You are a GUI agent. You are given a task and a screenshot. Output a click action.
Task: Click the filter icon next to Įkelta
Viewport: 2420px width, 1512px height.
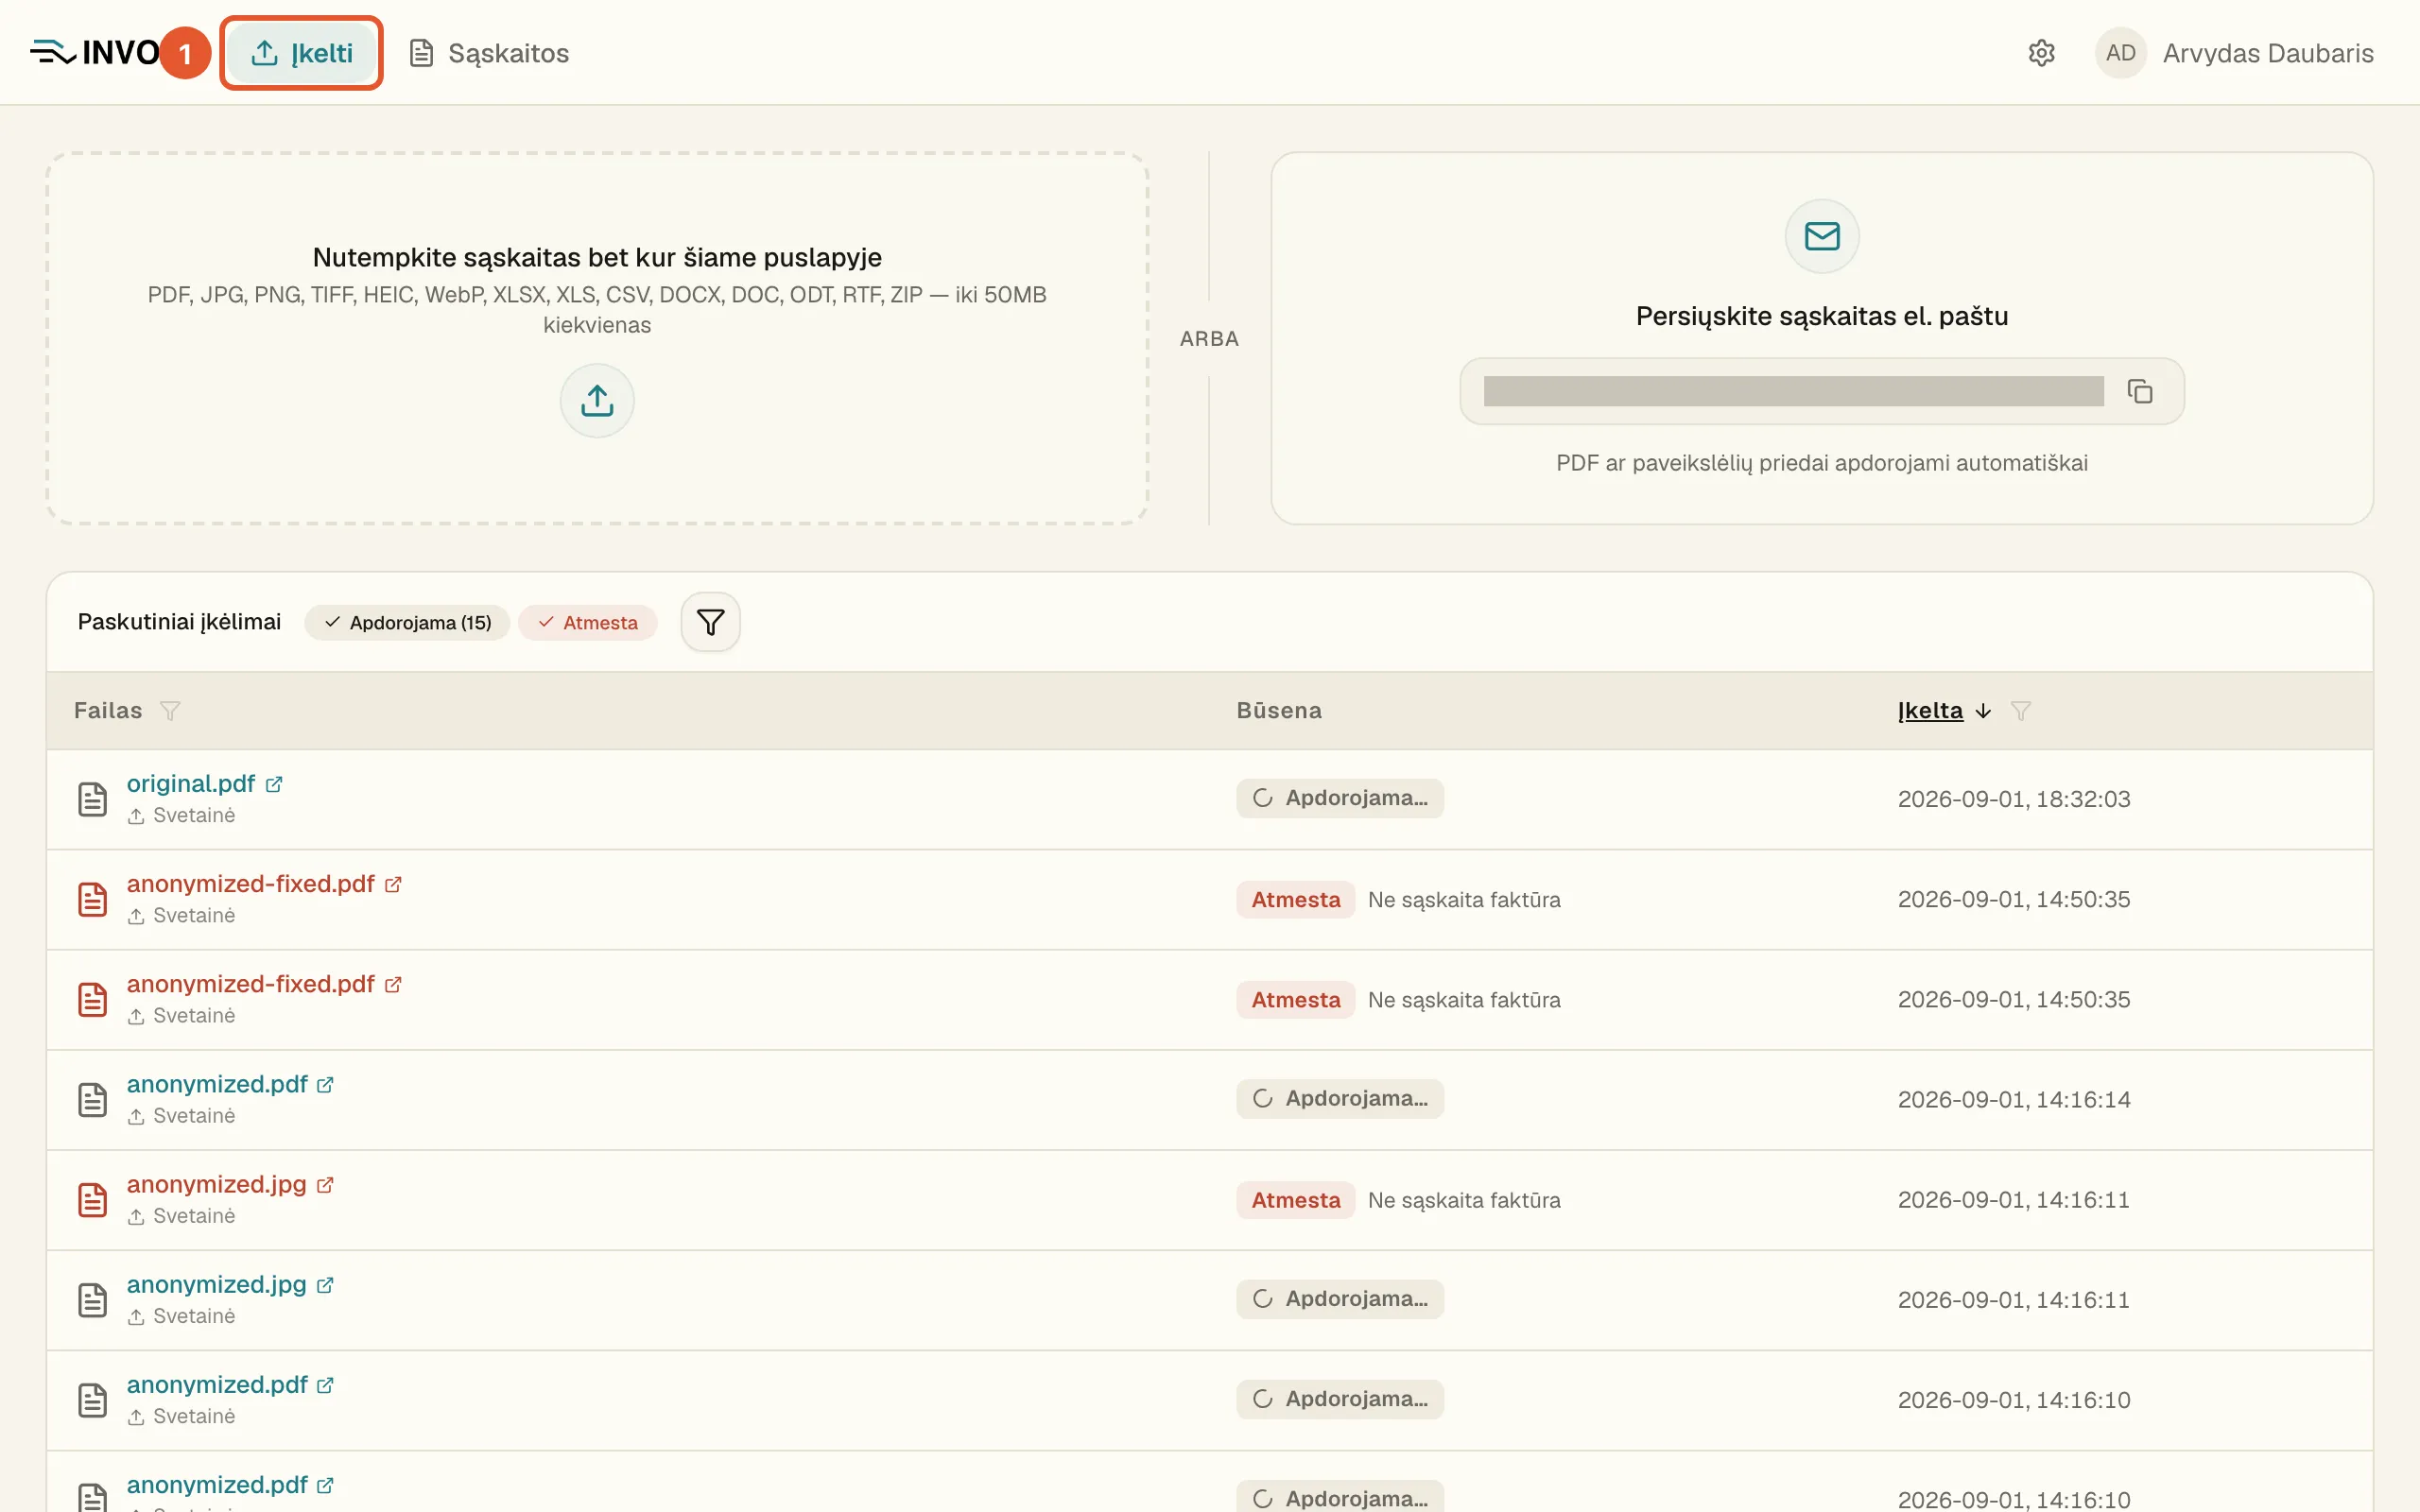click(2020, 711)
